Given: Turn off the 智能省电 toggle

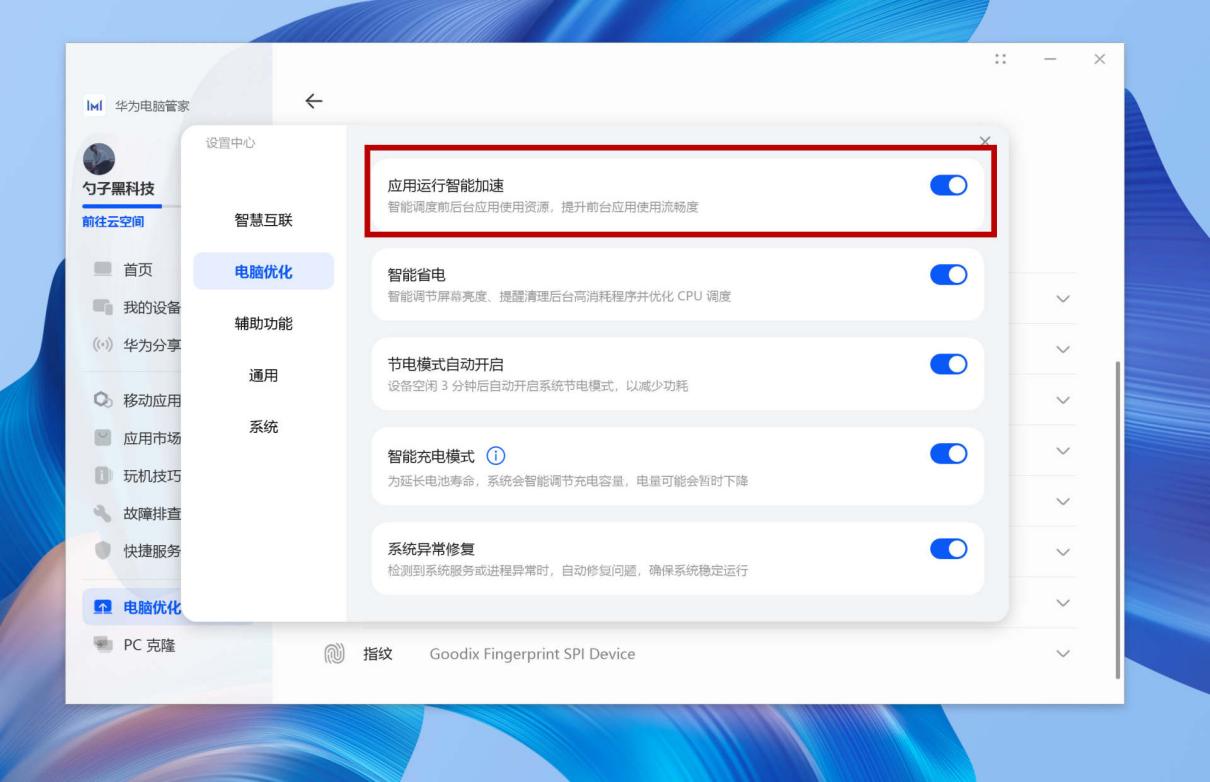Looking at the screenshot, I should [951, 275].
